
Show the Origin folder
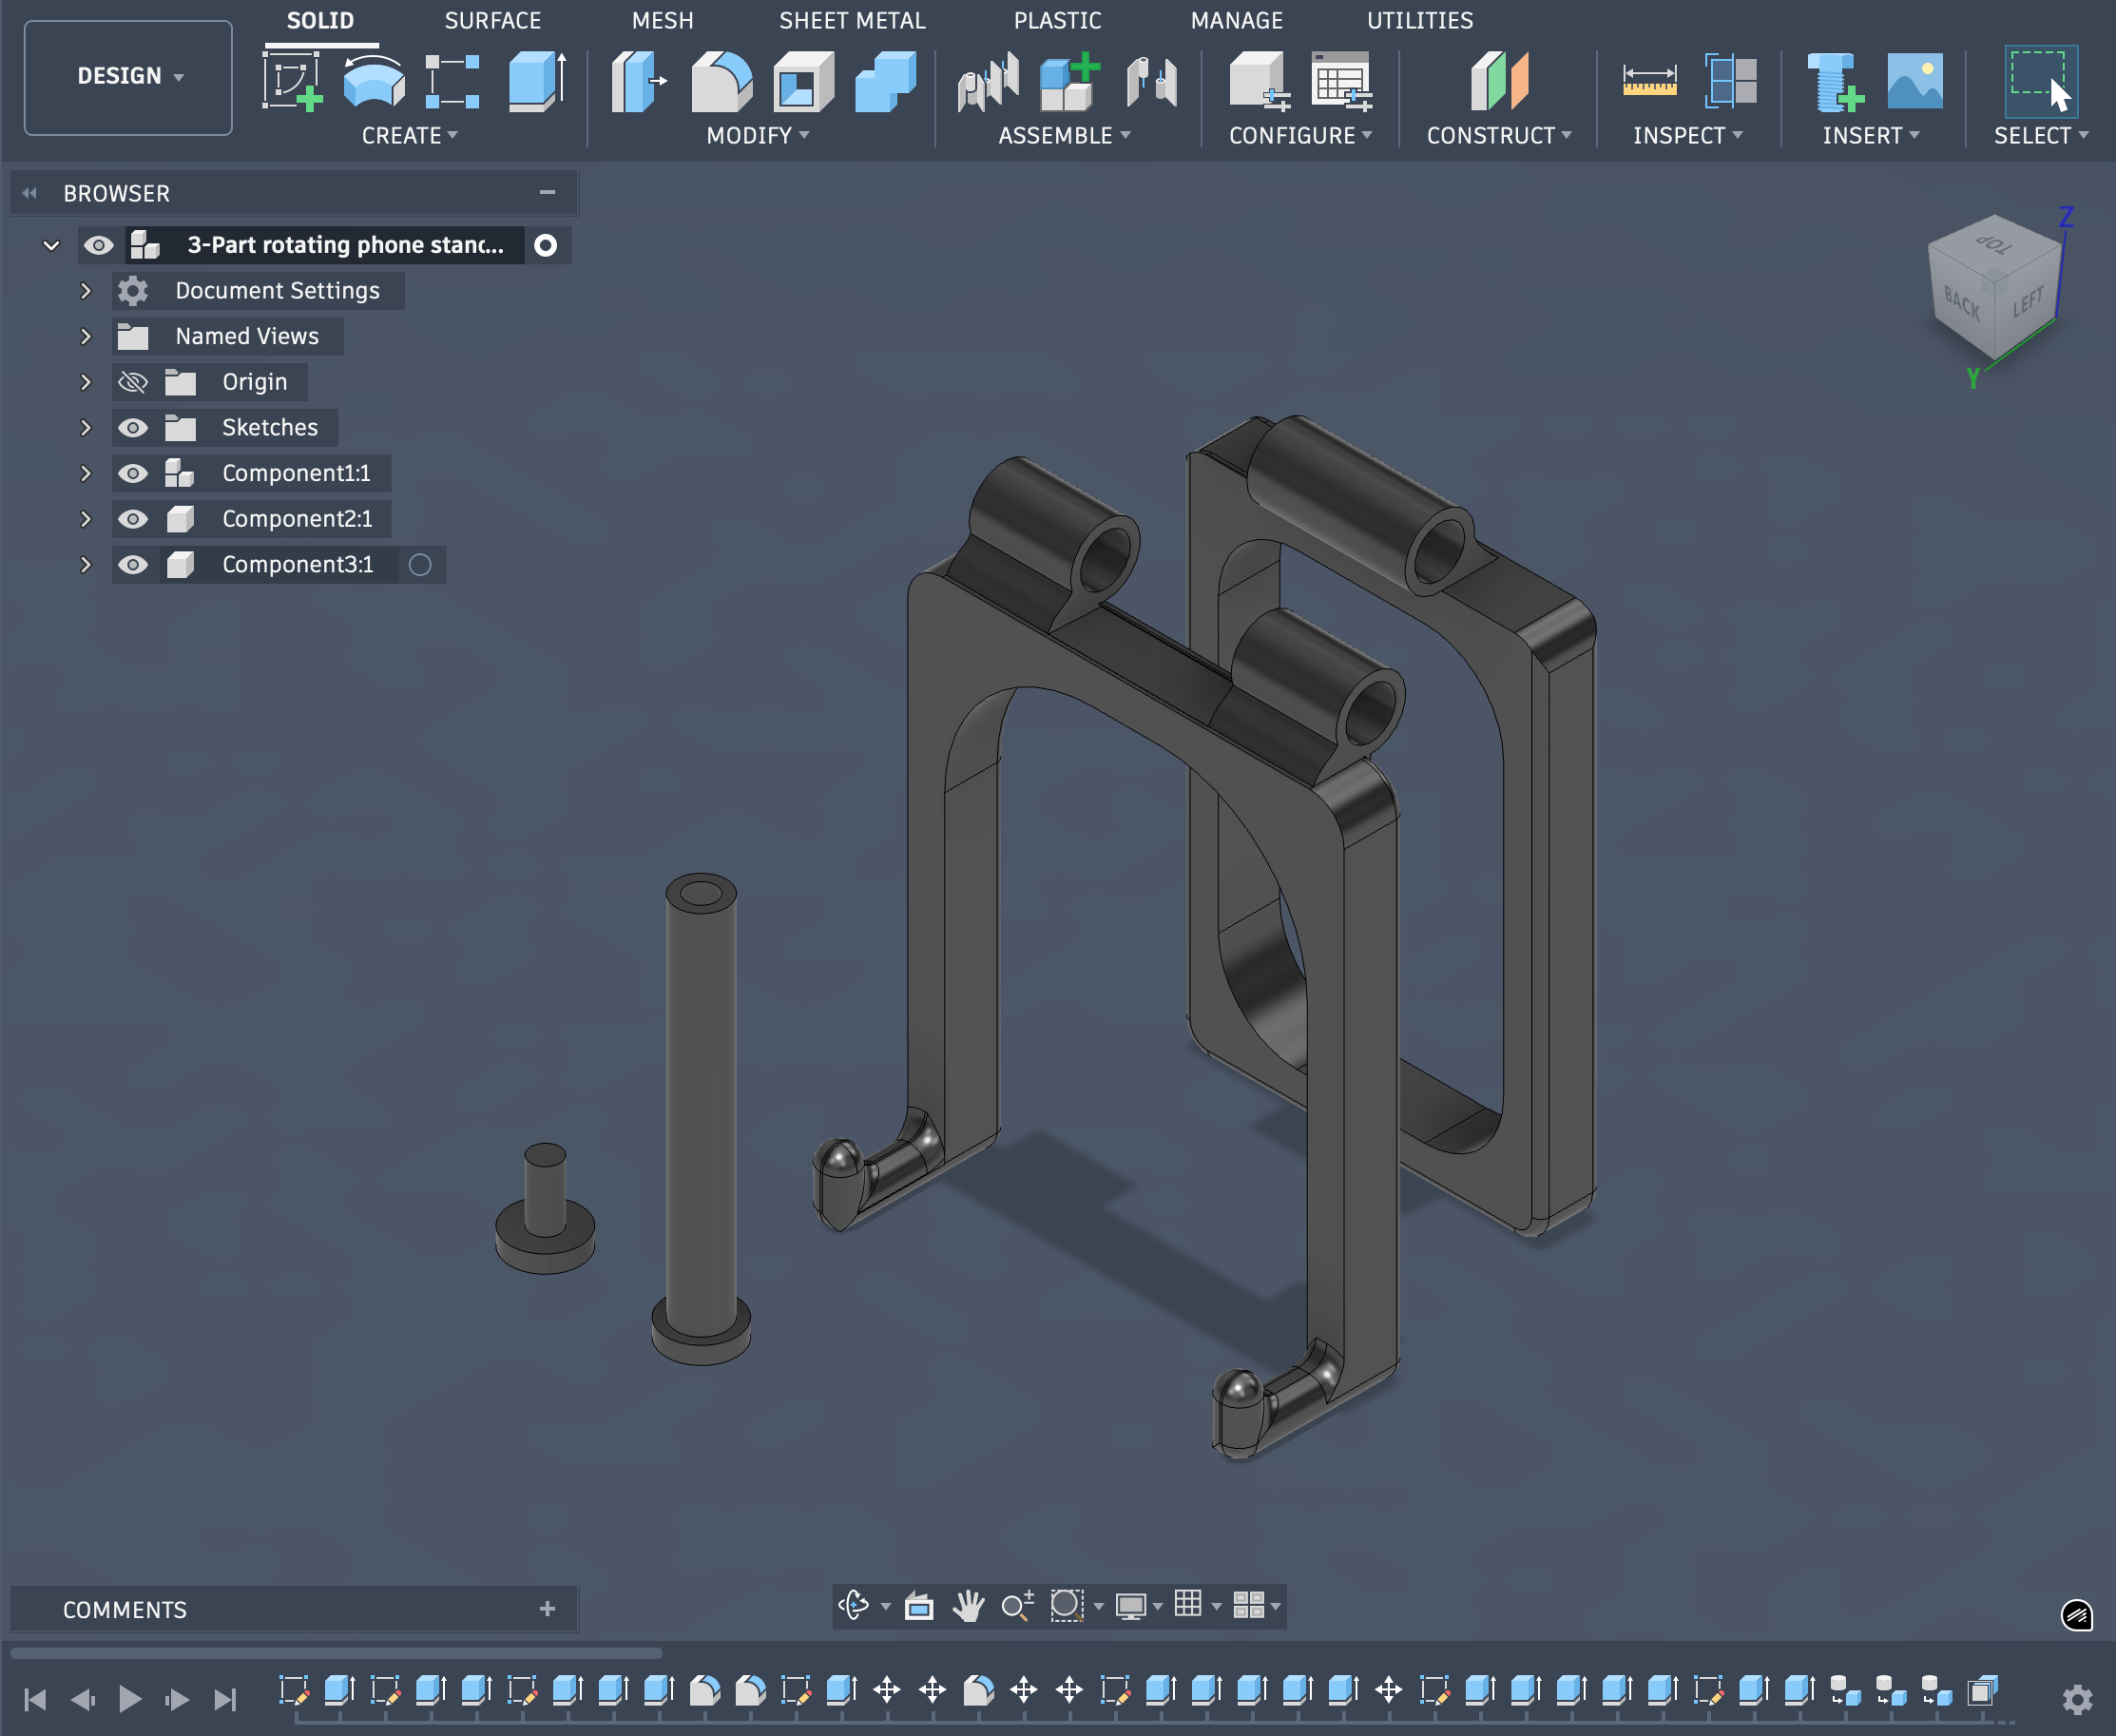pyautogui.click(x=133, y=381)
